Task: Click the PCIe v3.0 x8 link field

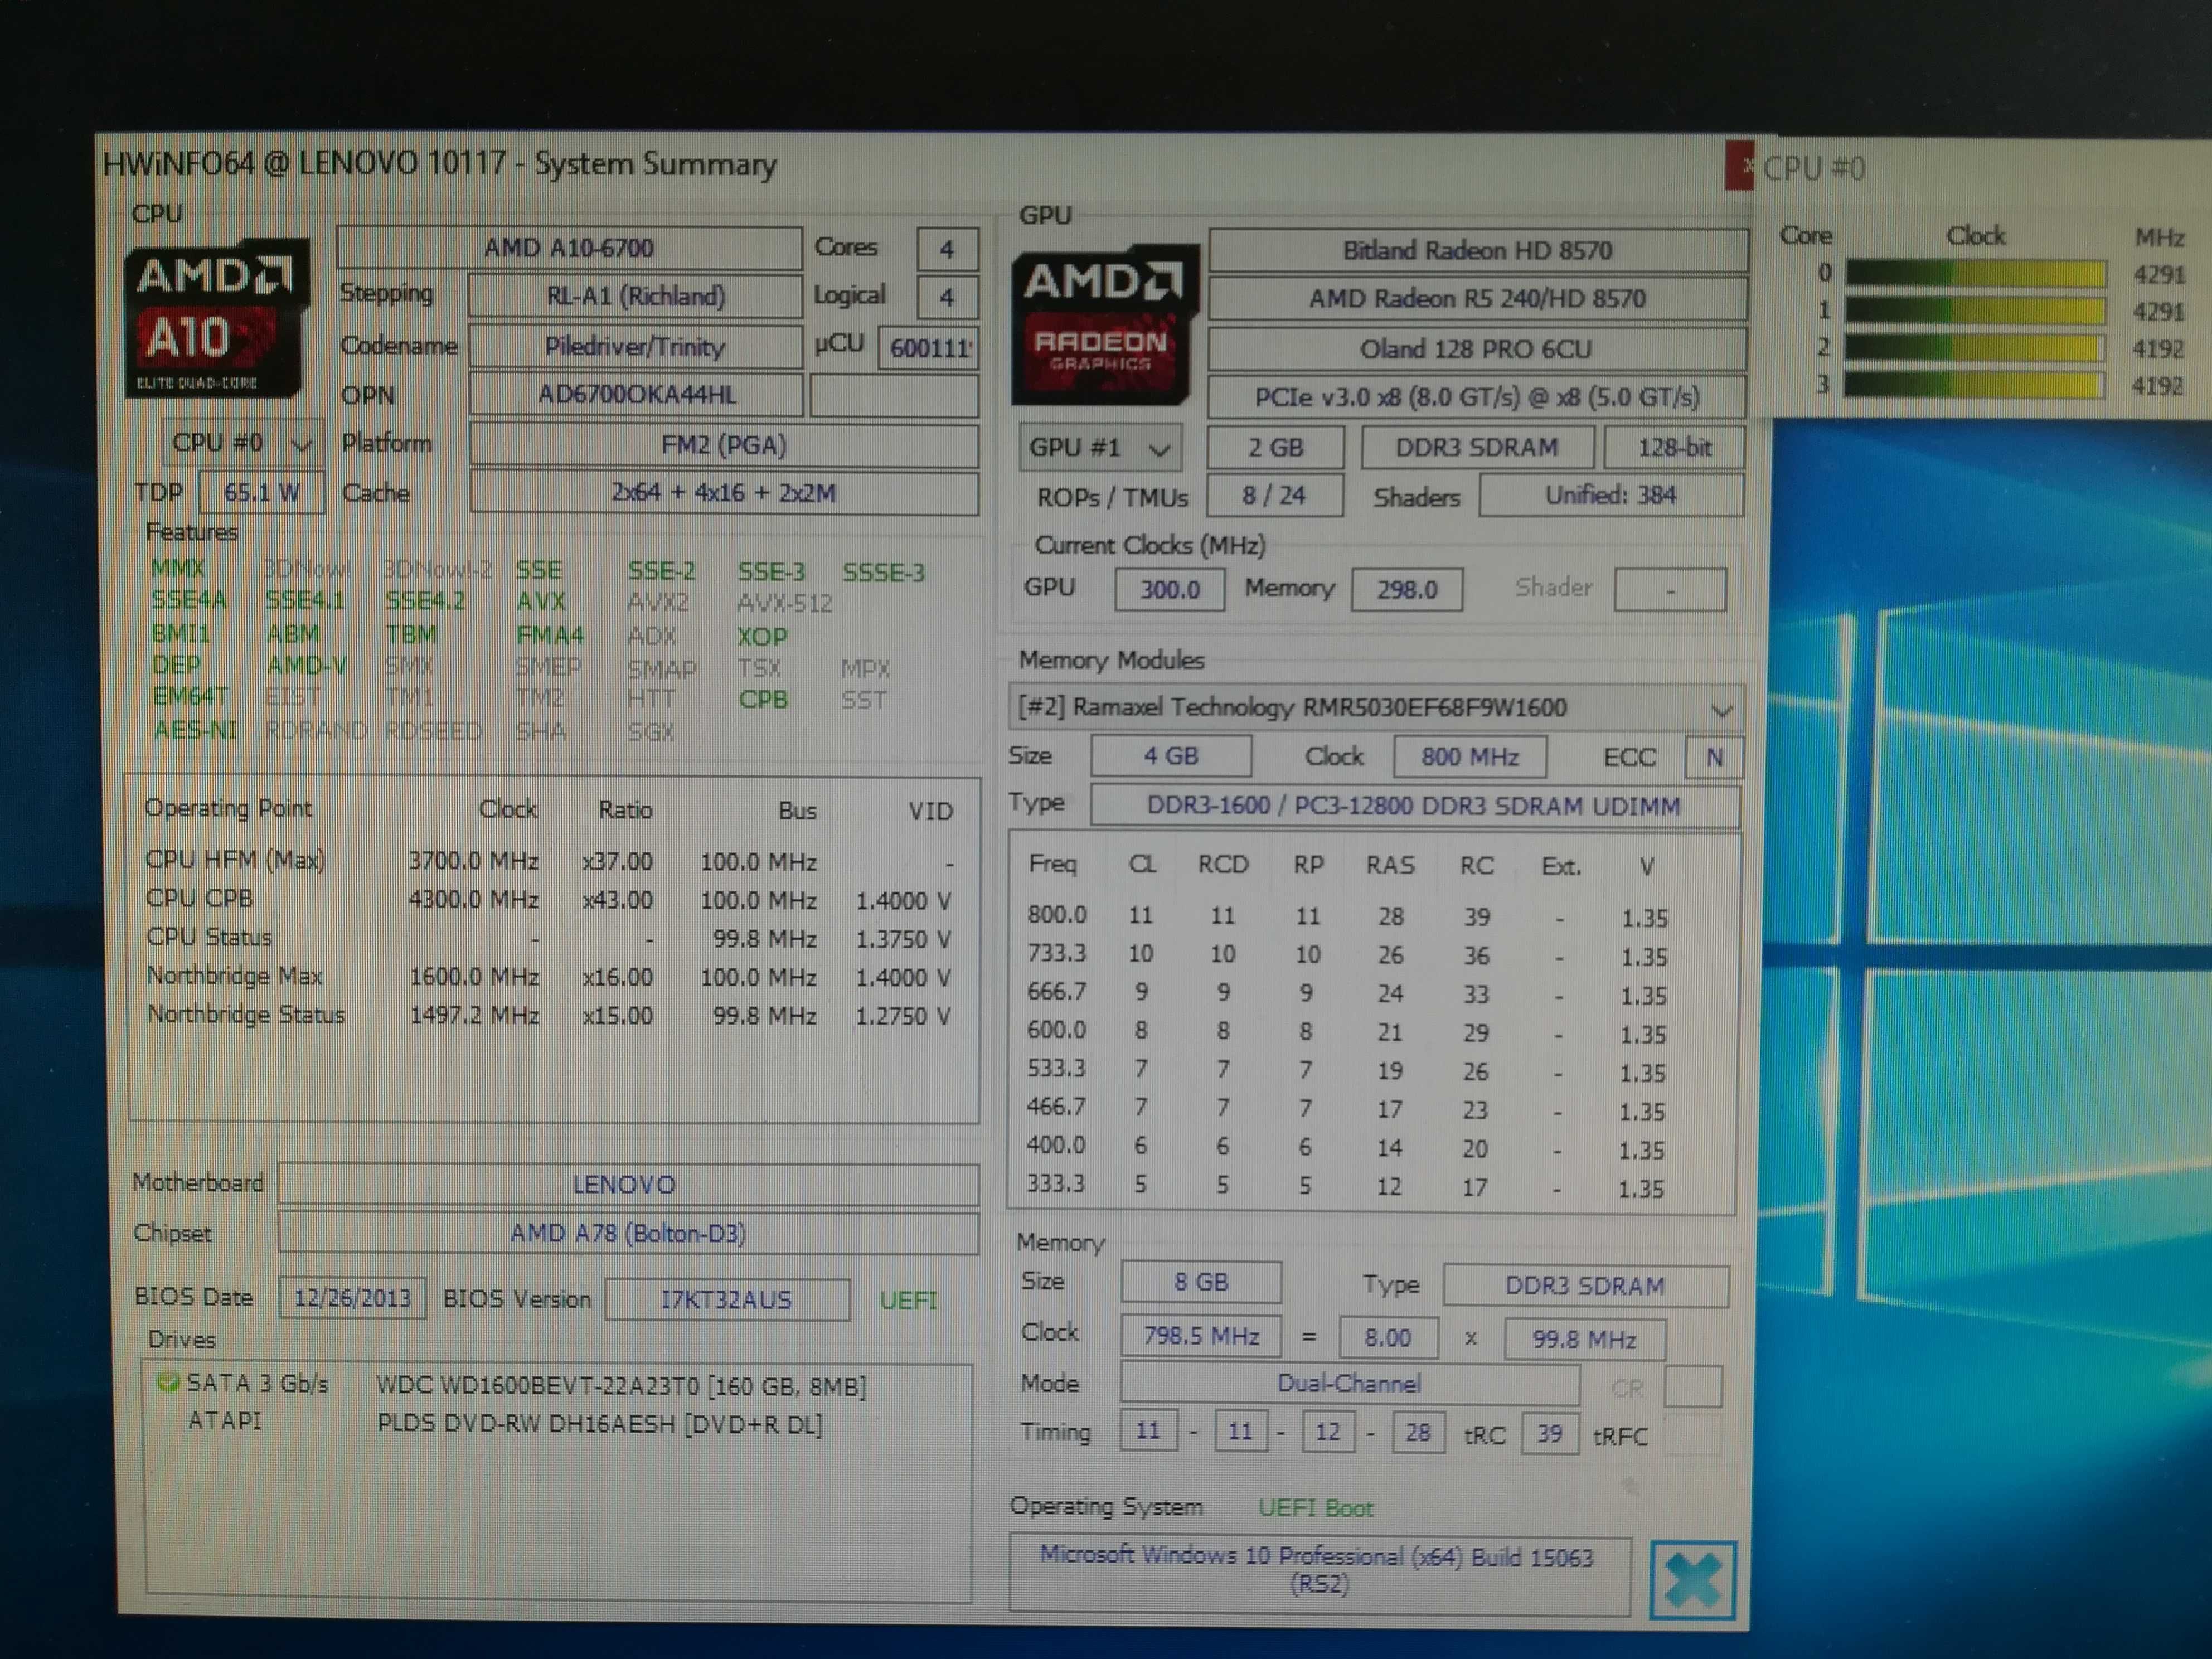Action: pyautogui.click(x=1476, y=398)
